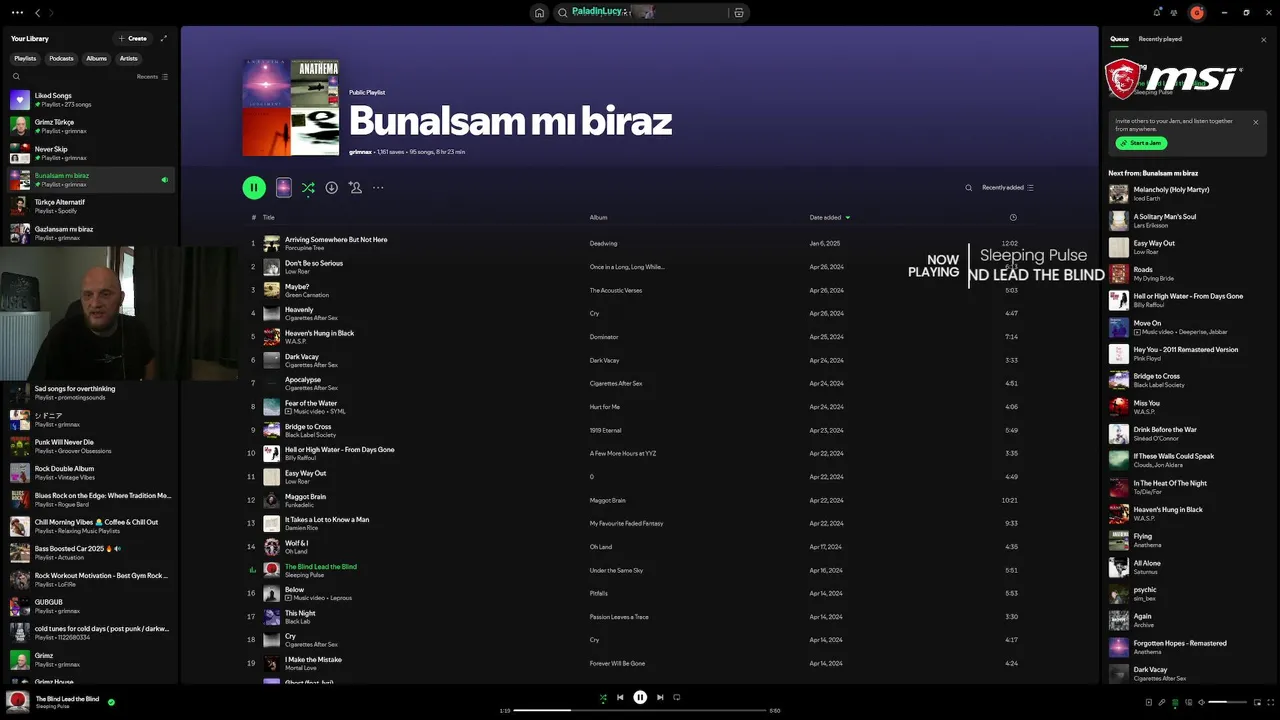Select queue item Bridge to Cross

1185,380
